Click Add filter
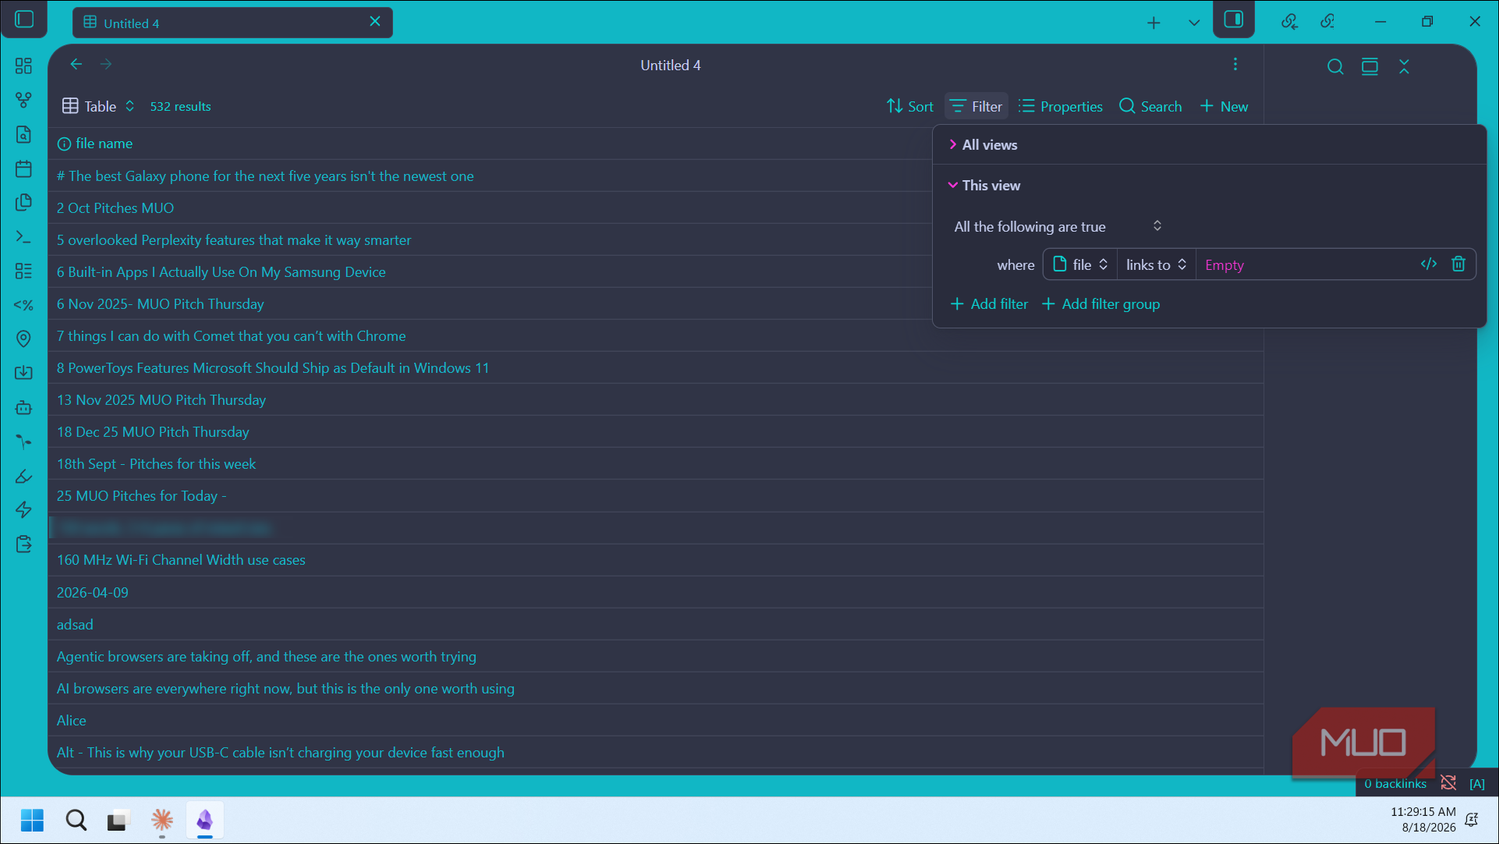 coord(989,304)
